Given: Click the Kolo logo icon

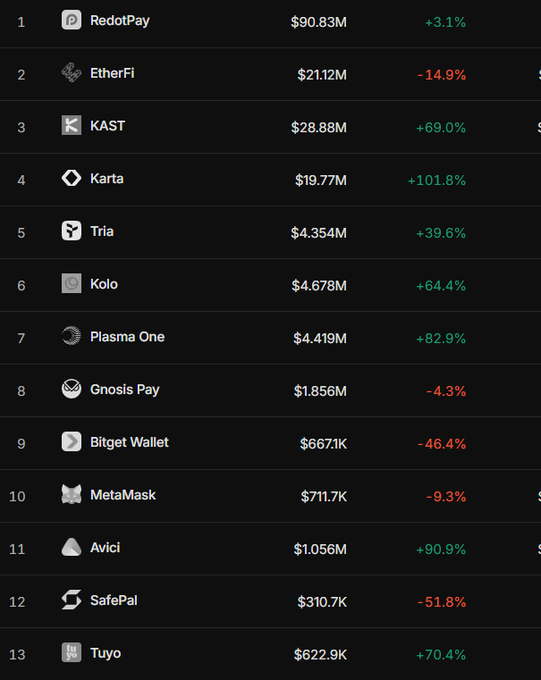Looking at the screenshot, I should 71,284.
